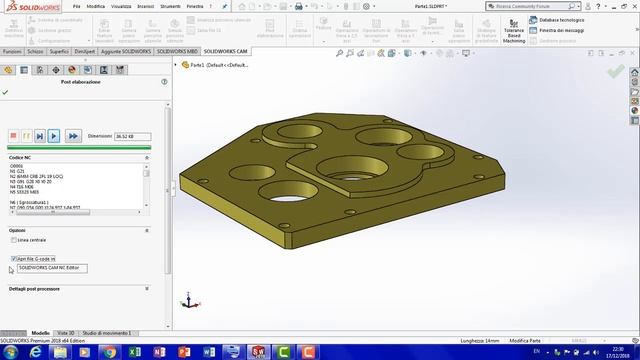Open Database tecnologico
The height and width of the screenshot is (360, 640).
tap(557, 20)
